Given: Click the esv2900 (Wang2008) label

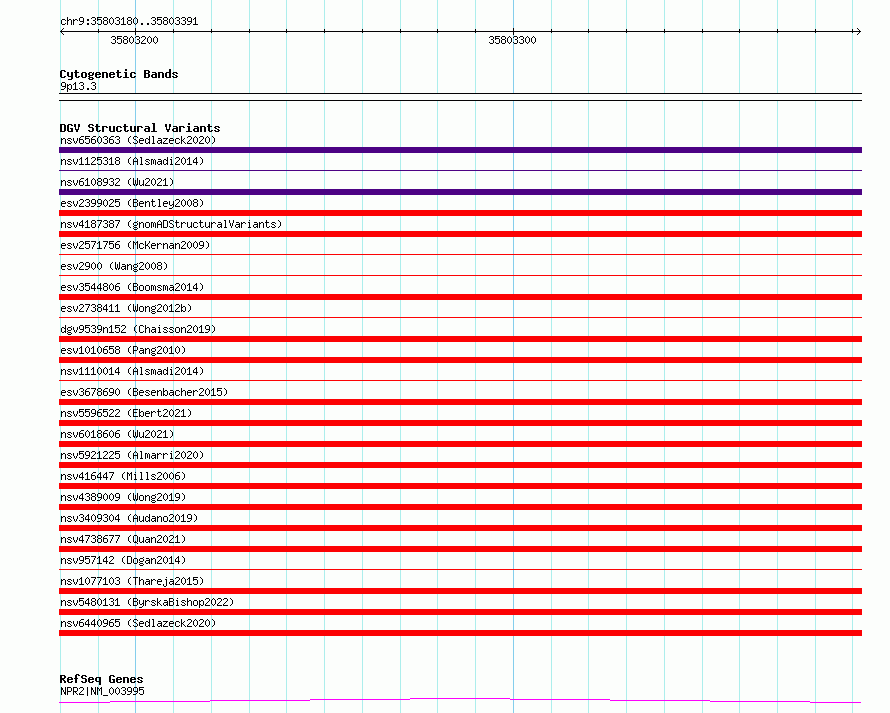Looking at the screenshot, I should click(x=114, y=266).
